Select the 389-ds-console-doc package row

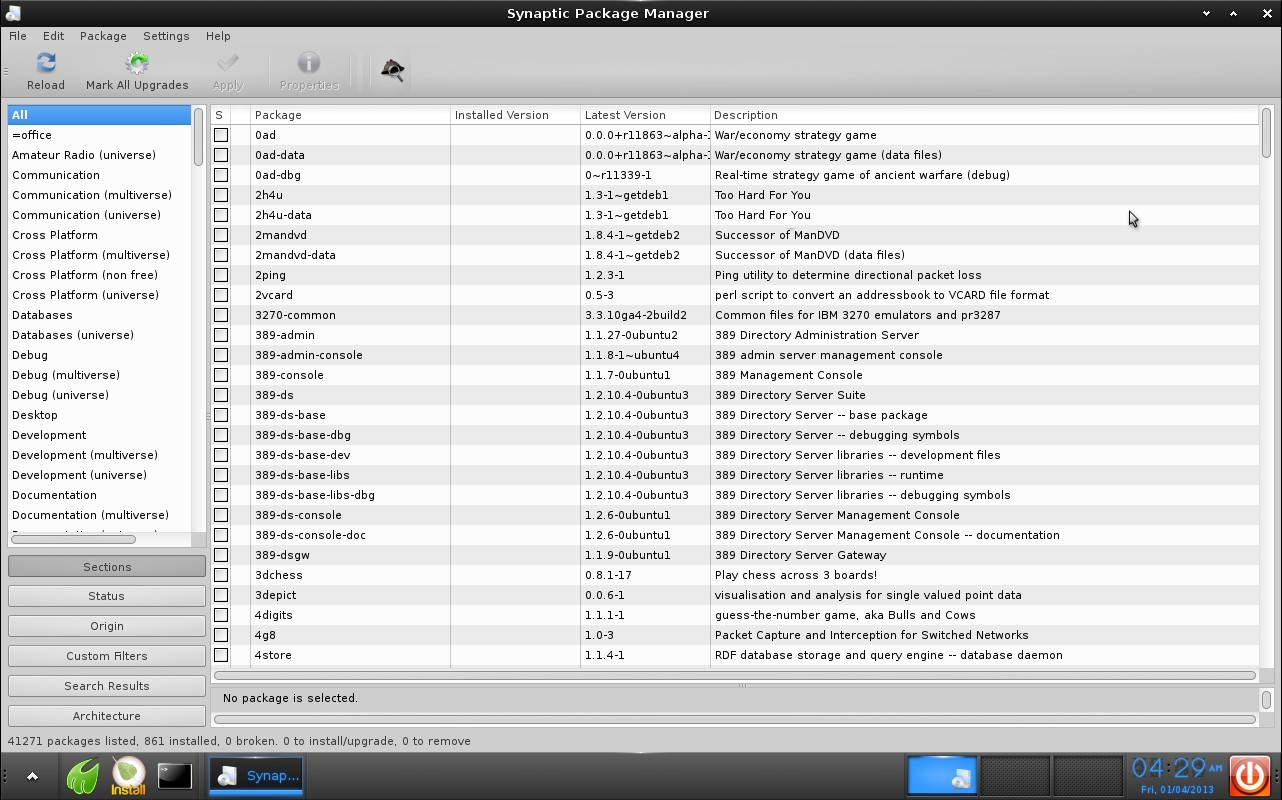point(734,535)
